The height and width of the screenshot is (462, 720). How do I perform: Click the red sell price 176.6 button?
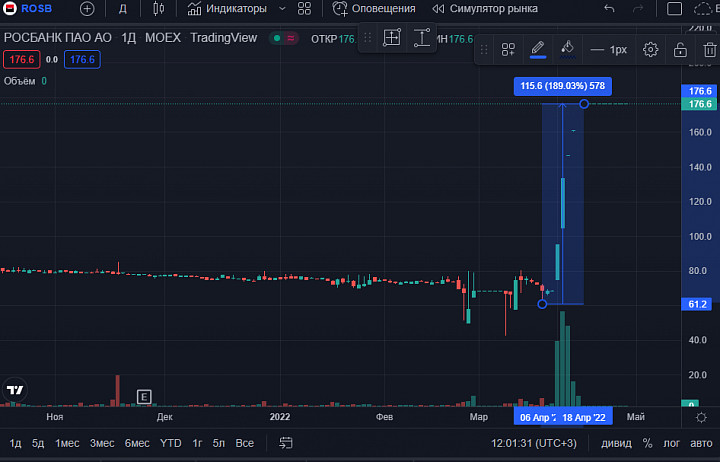pos(22,60)
